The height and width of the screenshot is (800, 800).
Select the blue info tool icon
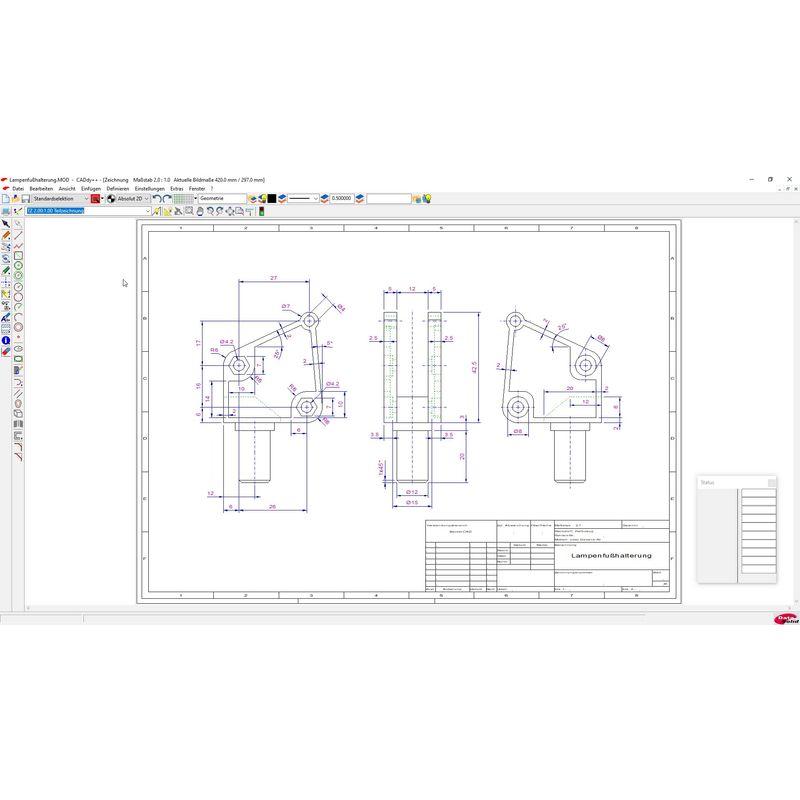[x=6, y=341]
